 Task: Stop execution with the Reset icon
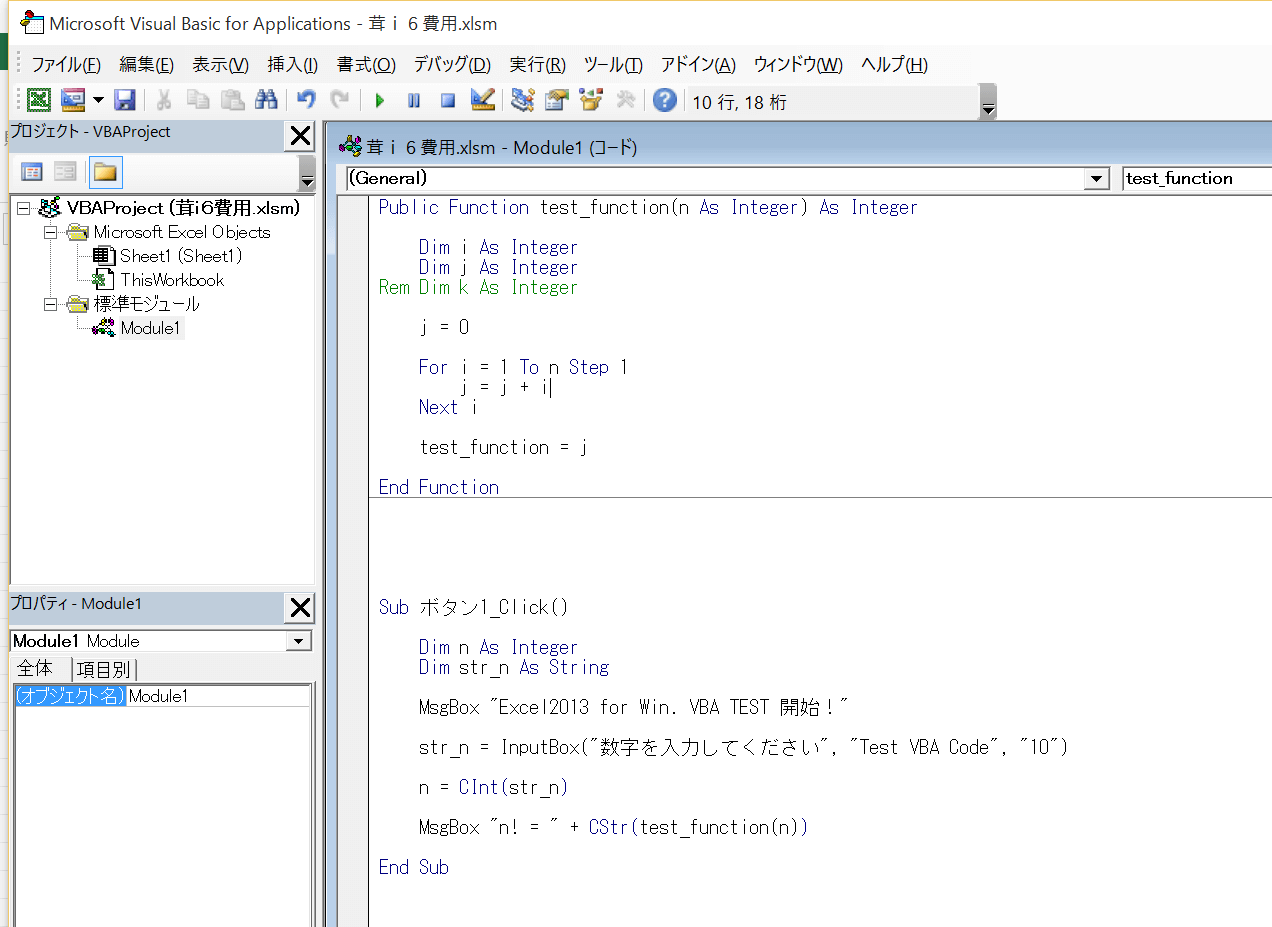448,100
